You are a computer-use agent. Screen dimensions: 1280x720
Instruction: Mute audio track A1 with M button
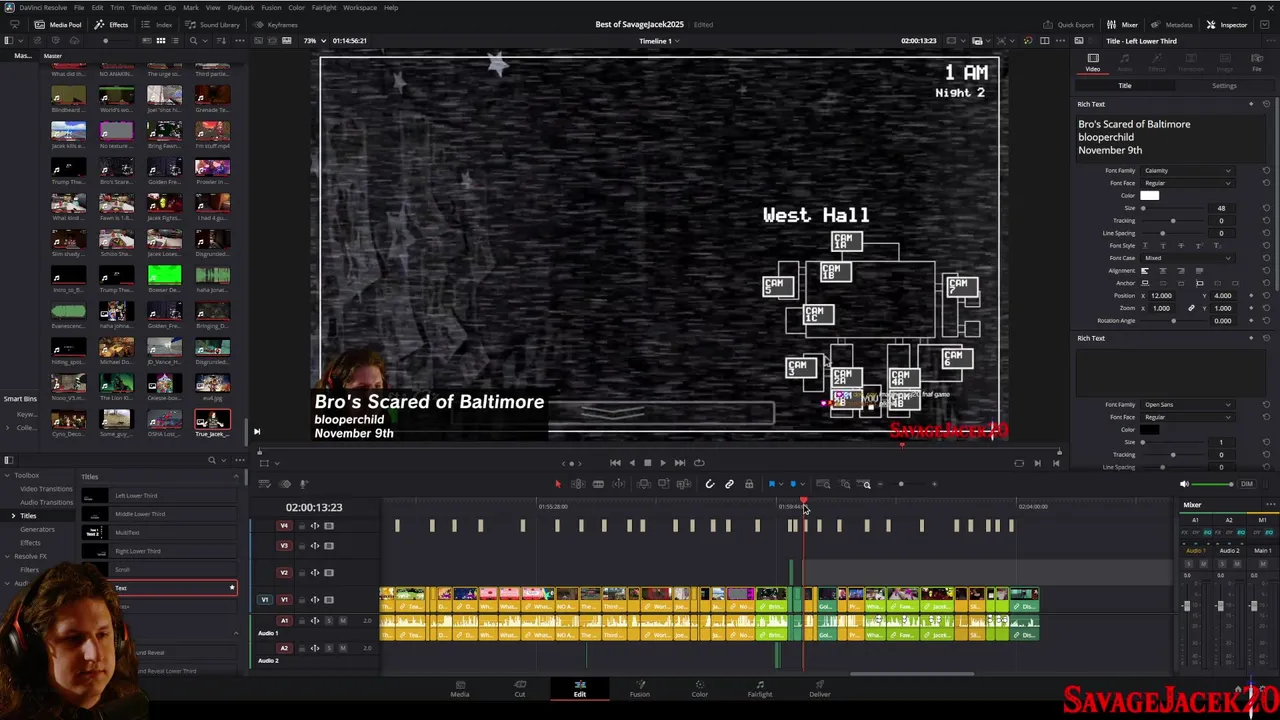(343, 621)
